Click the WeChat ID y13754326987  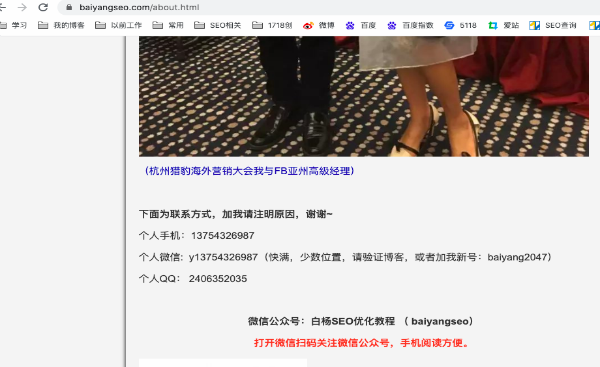click(223, 257)
